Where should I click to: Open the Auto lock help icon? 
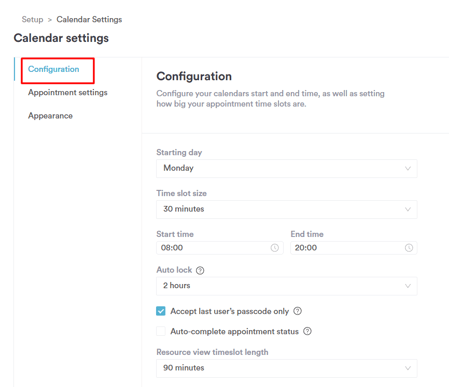200,270
